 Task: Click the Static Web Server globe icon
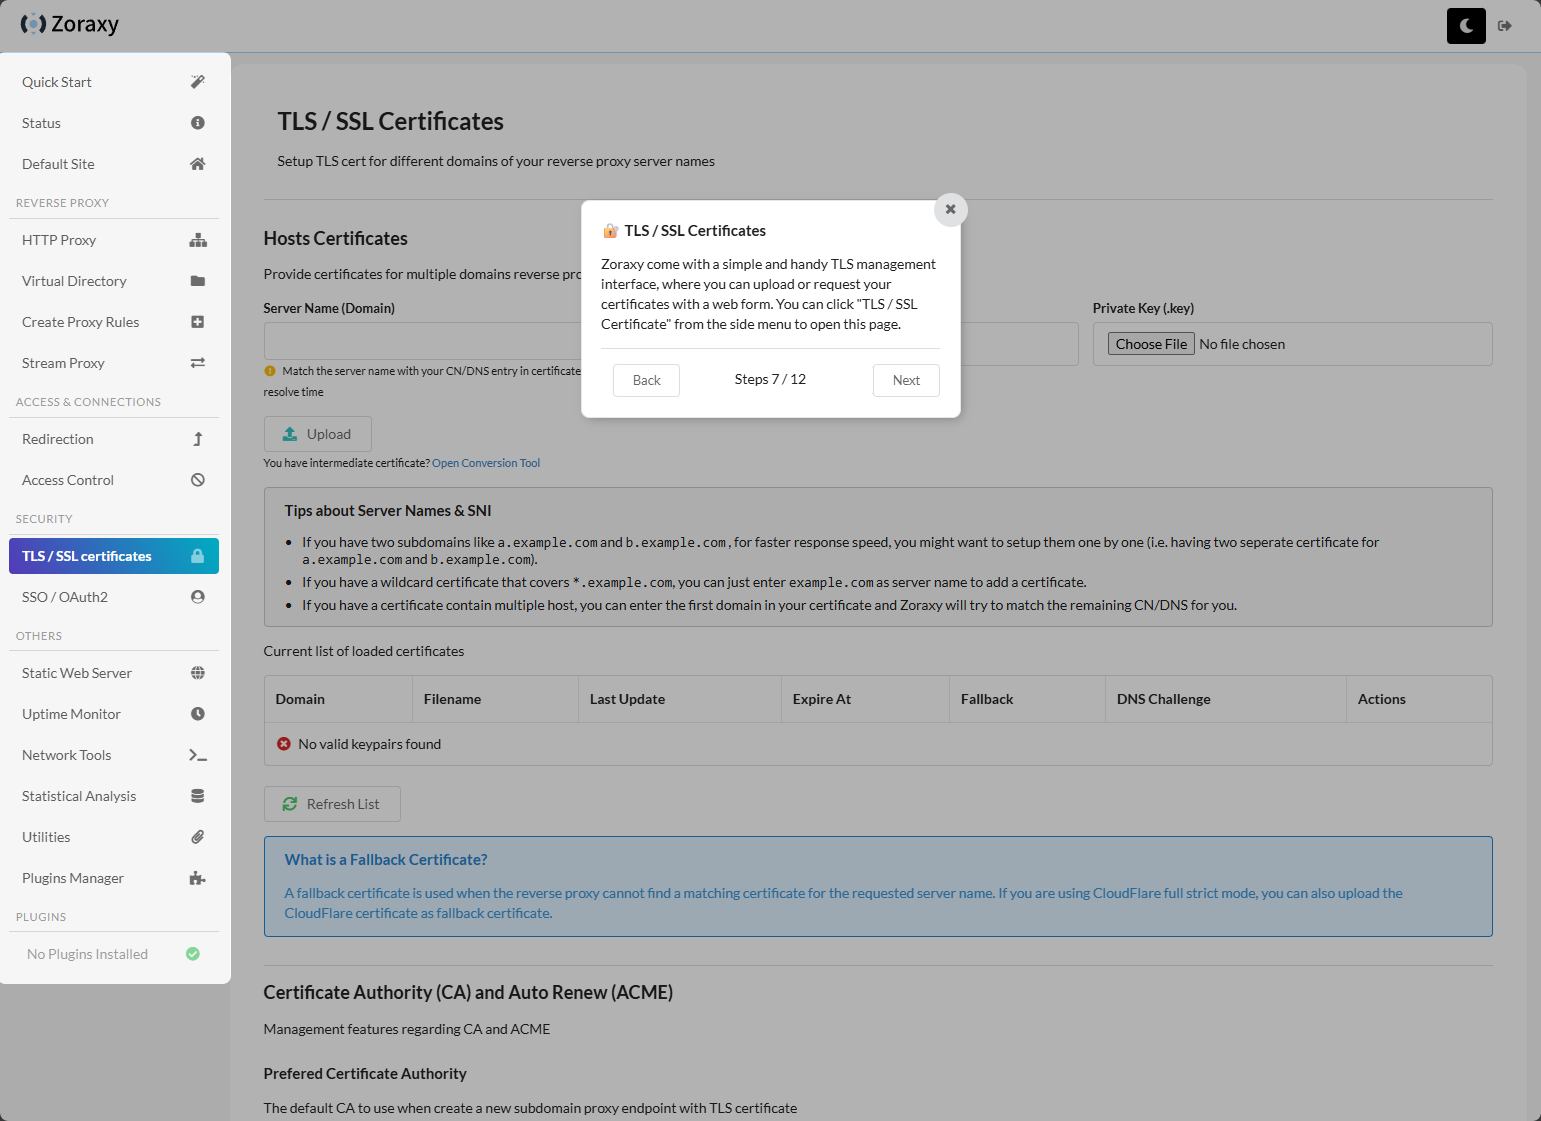(198, 673)
